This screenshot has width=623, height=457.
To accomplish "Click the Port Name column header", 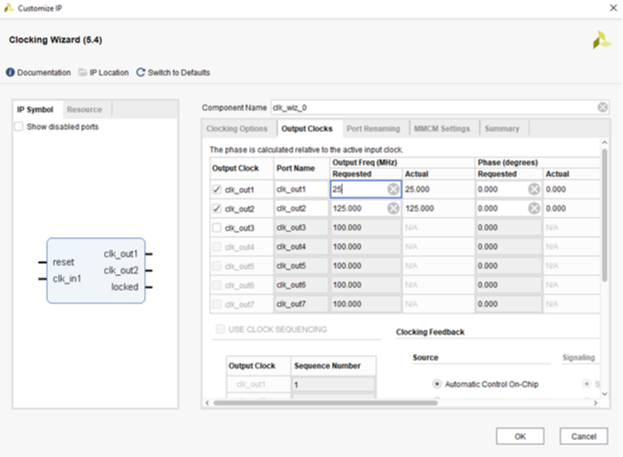I will 296,168.
